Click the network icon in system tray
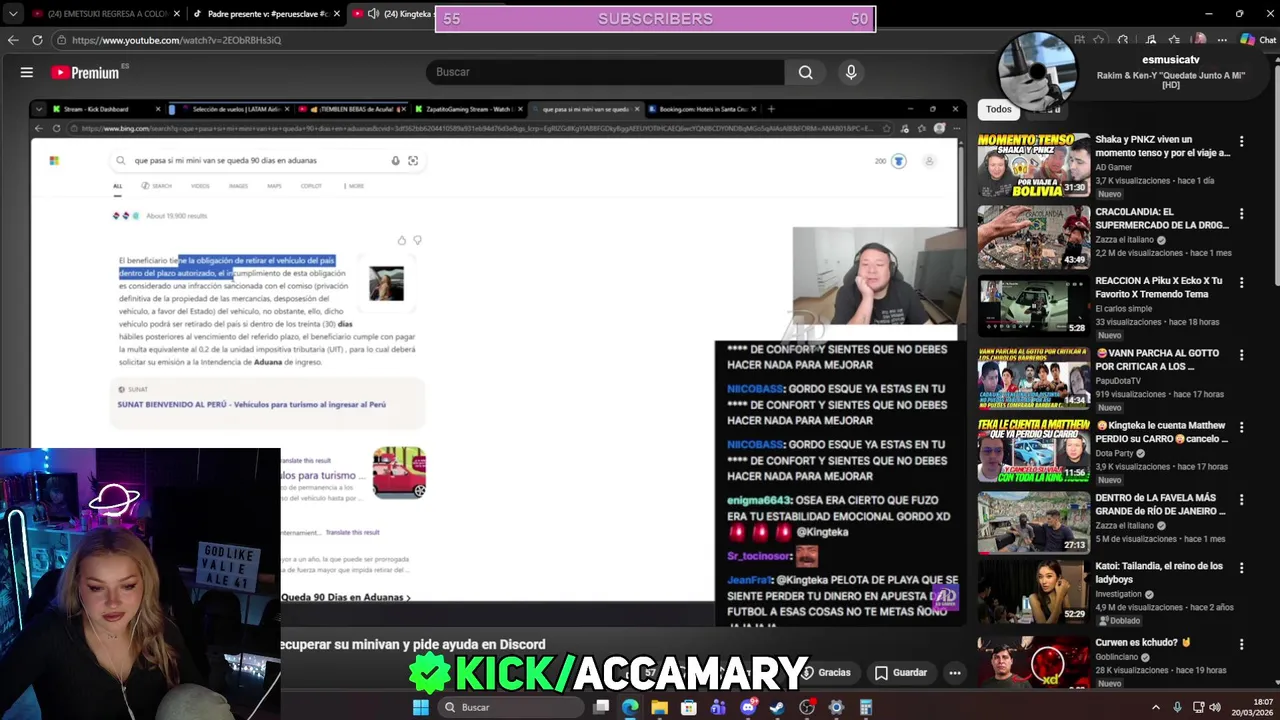Viewport: 1280px width, 720px height. pyautogui.click(x=1198, y=707)
